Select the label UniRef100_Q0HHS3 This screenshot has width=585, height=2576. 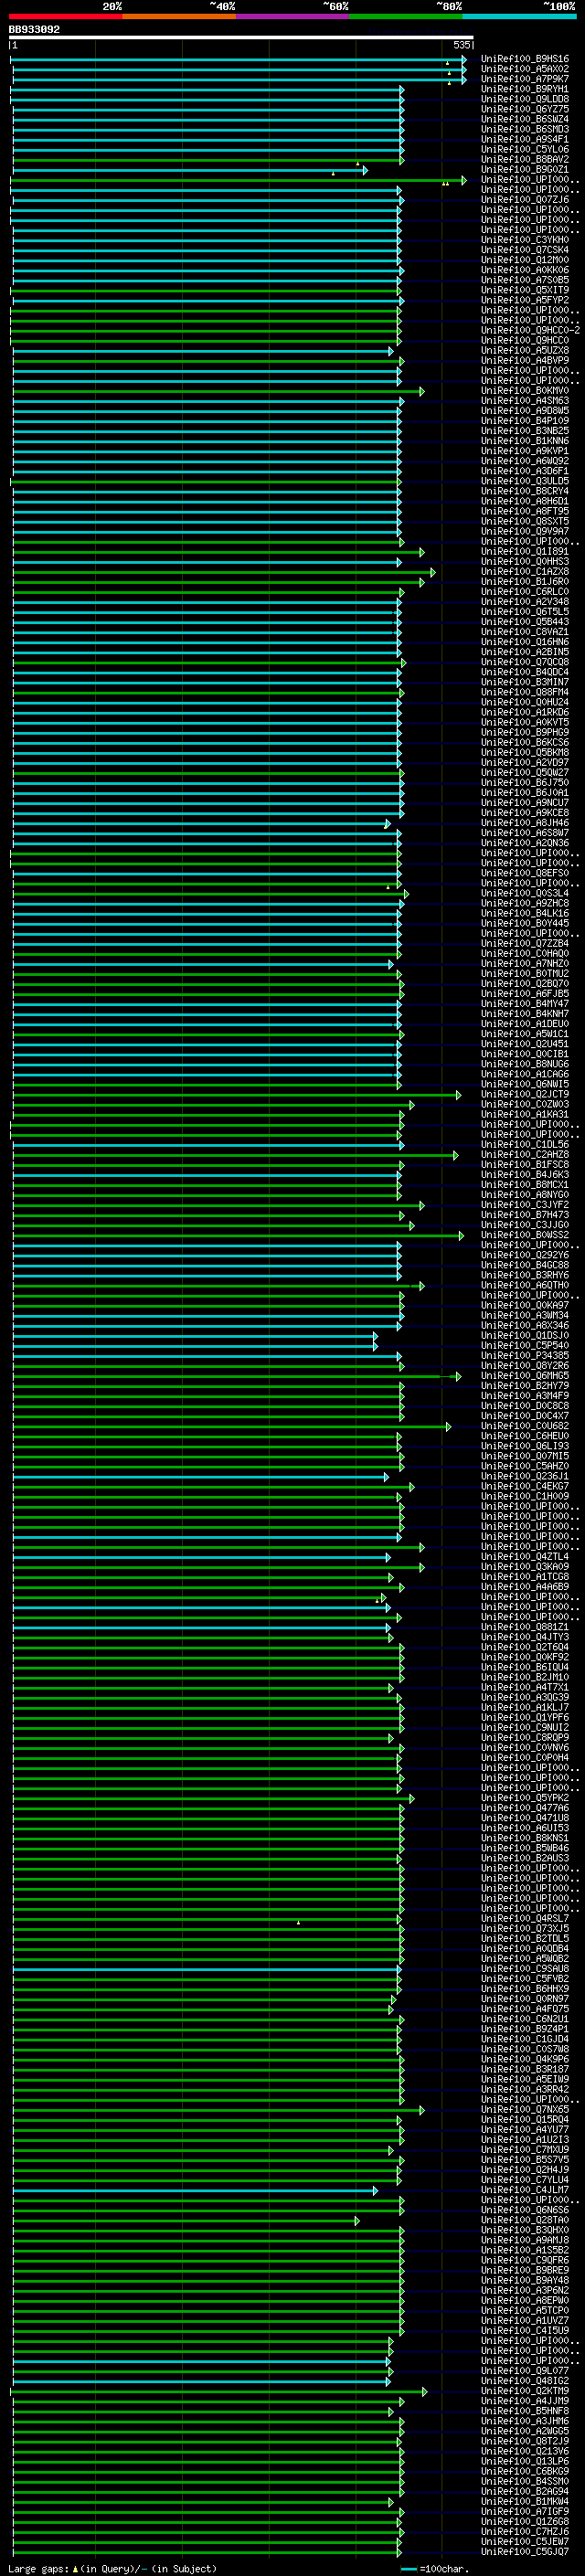[x=525, y=562]
